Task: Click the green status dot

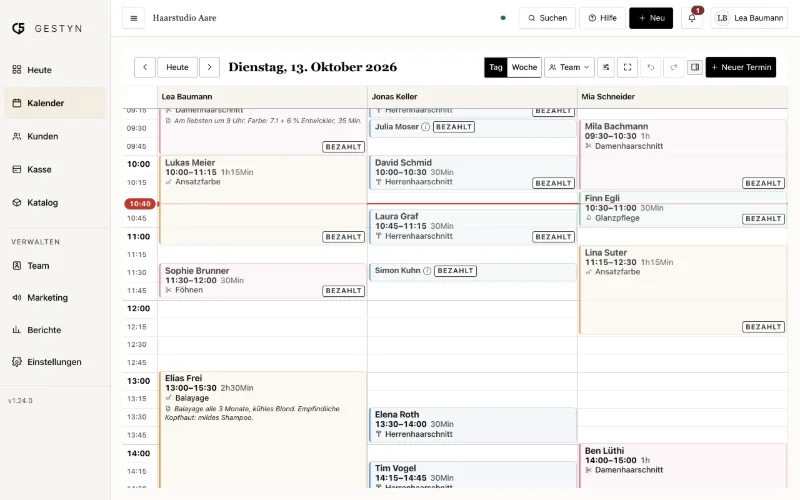Action: 503,18
